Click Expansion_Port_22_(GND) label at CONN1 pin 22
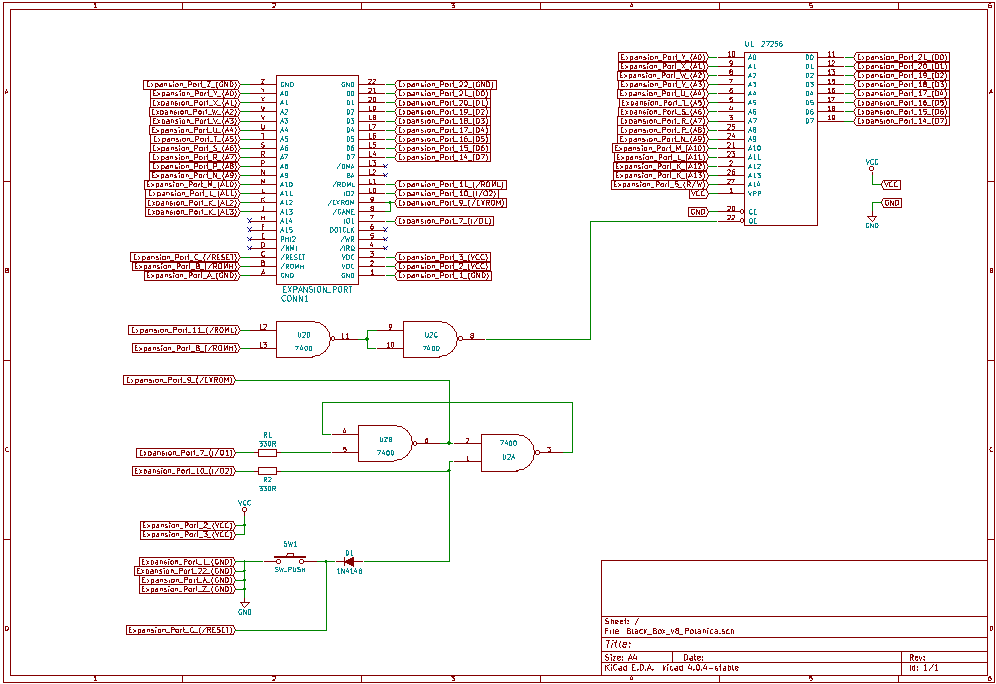 [446, 84]
